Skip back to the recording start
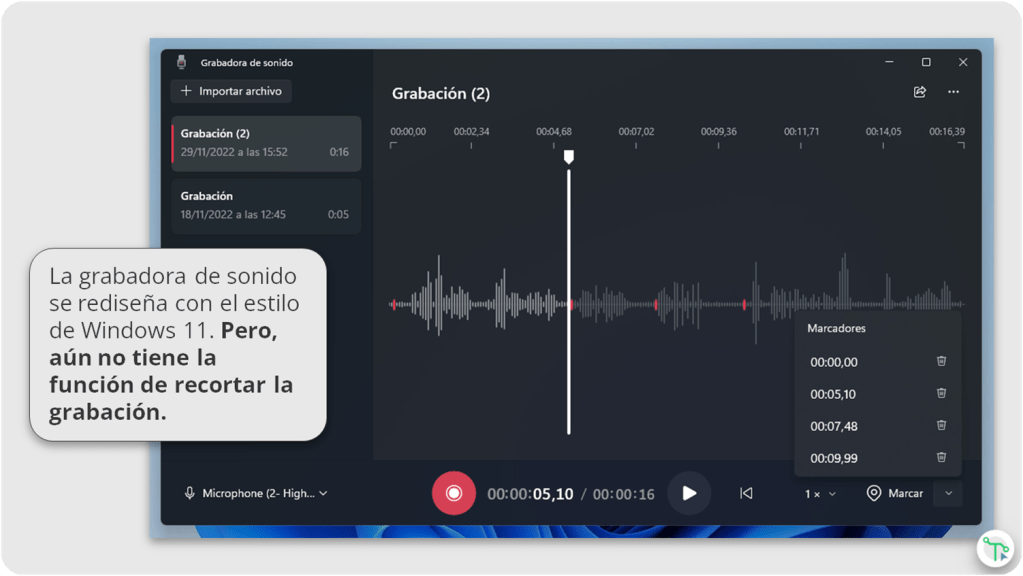 [x=746, y=493]
